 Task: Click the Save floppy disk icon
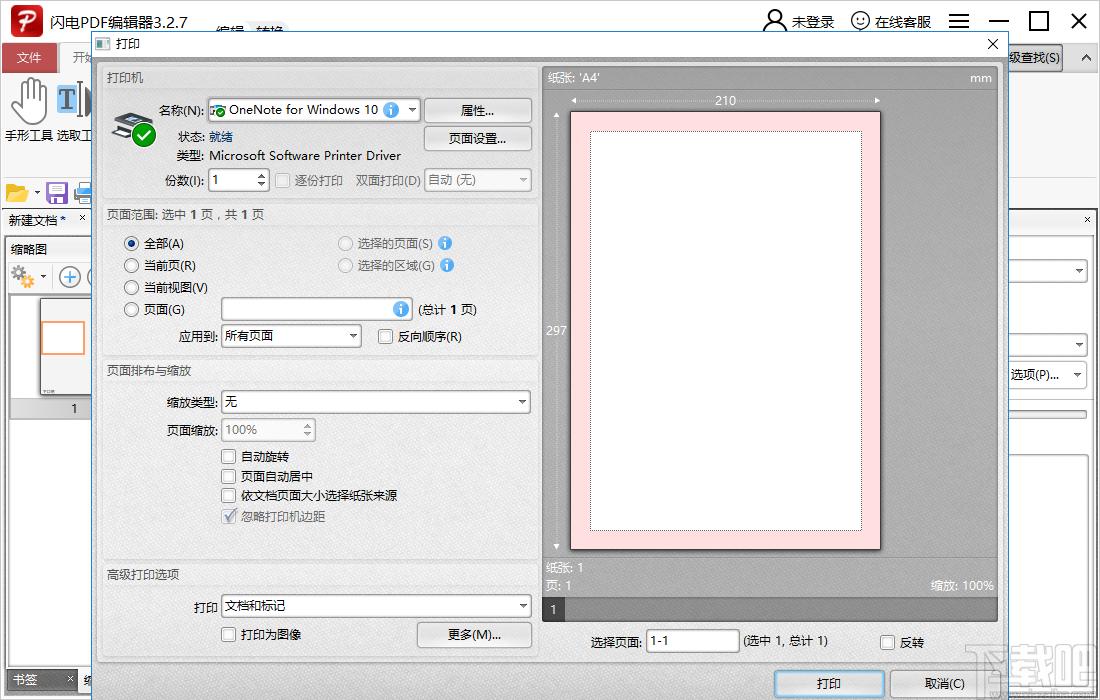[x=57, y=192]
